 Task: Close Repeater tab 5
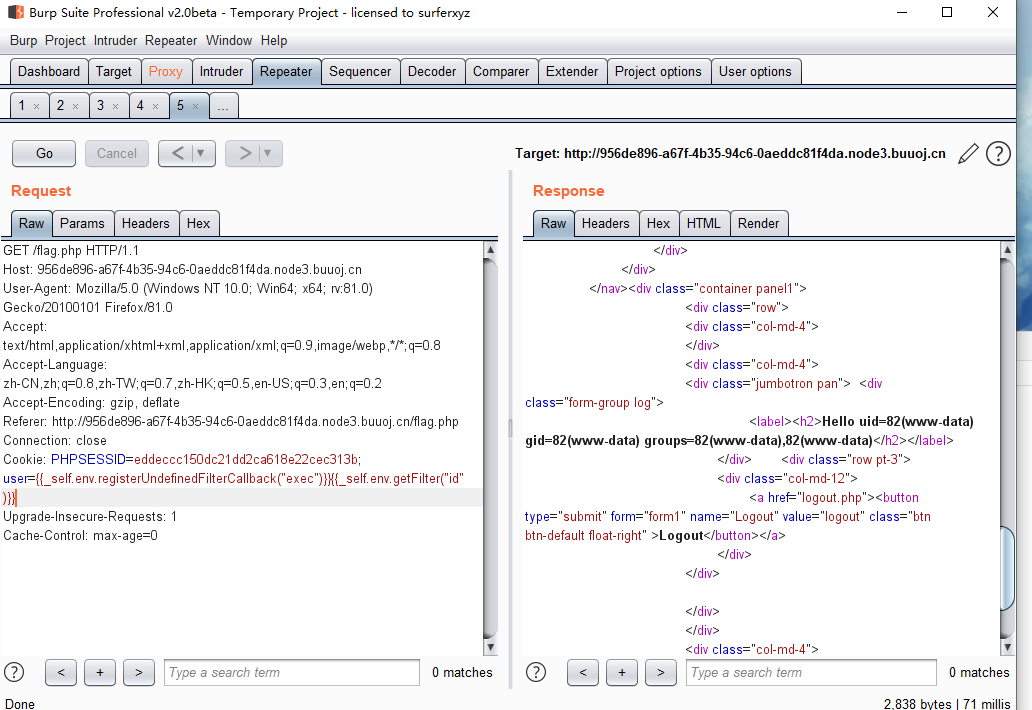point(195,107)
